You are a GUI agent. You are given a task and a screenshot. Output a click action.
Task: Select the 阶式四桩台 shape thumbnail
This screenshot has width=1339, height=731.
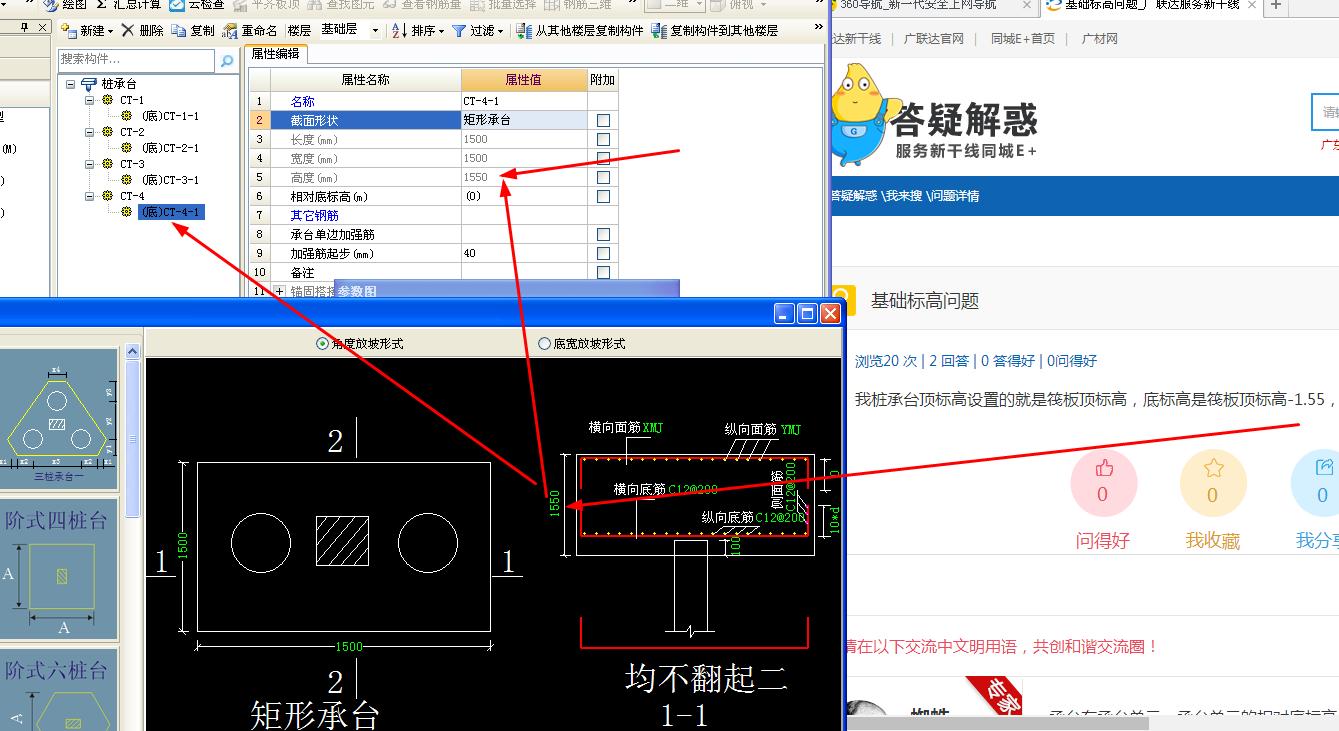click(x=59, y=569)
